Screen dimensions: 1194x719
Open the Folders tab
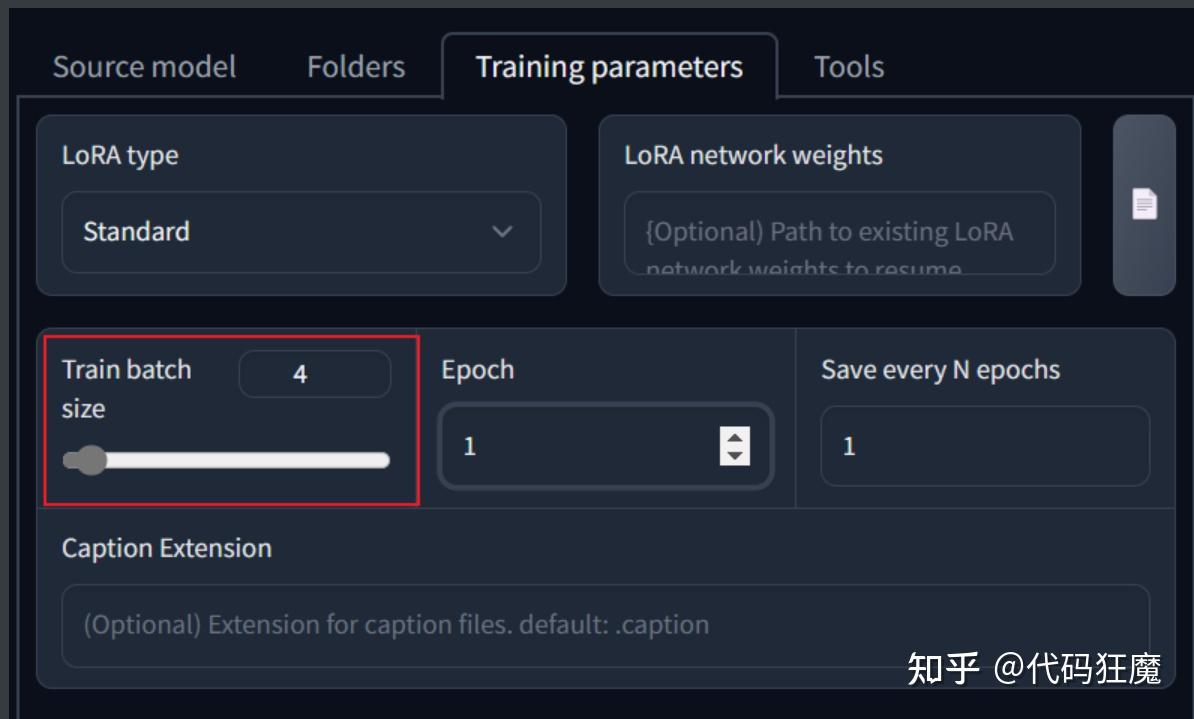356,67
